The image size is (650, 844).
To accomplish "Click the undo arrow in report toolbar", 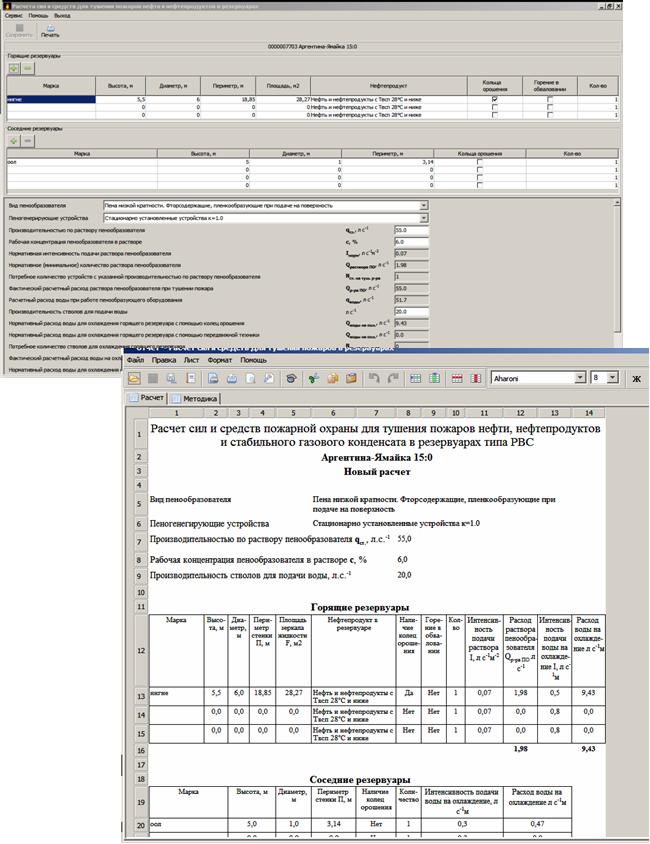I will (374, 379).
